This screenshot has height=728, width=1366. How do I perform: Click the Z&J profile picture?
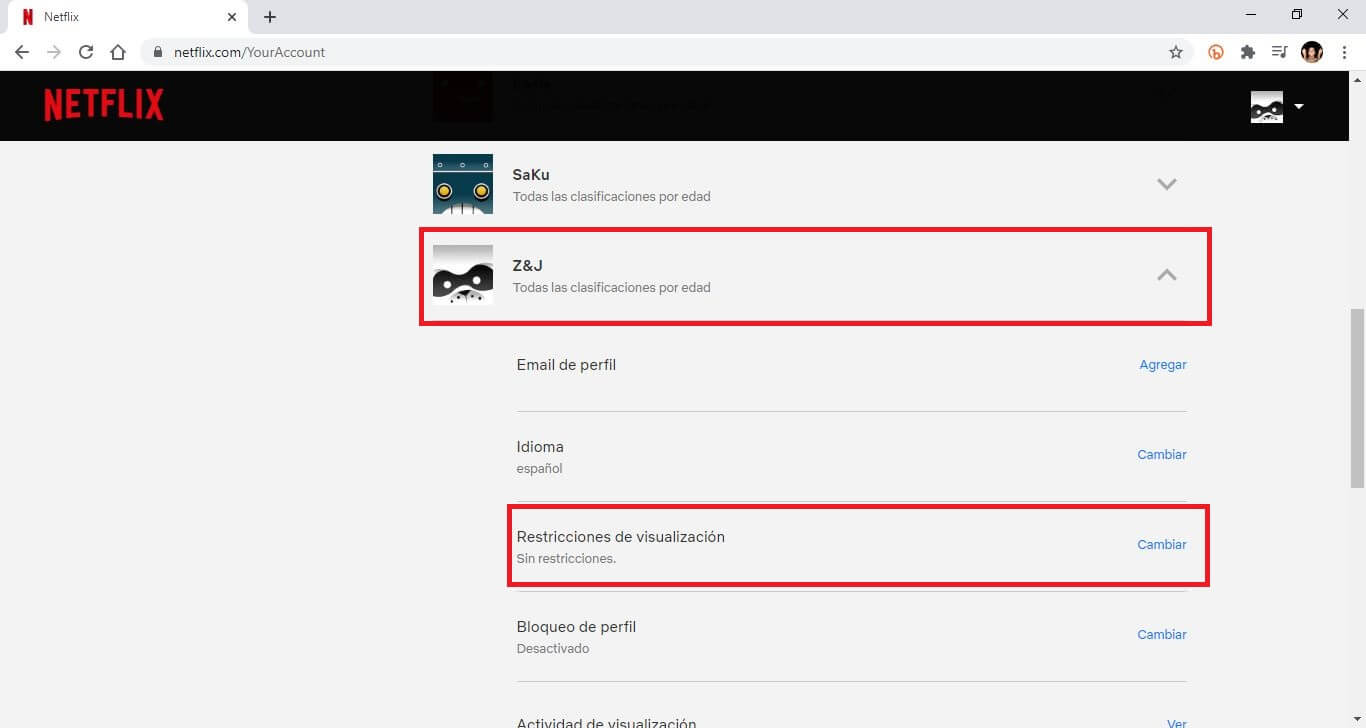click(463, 275)
